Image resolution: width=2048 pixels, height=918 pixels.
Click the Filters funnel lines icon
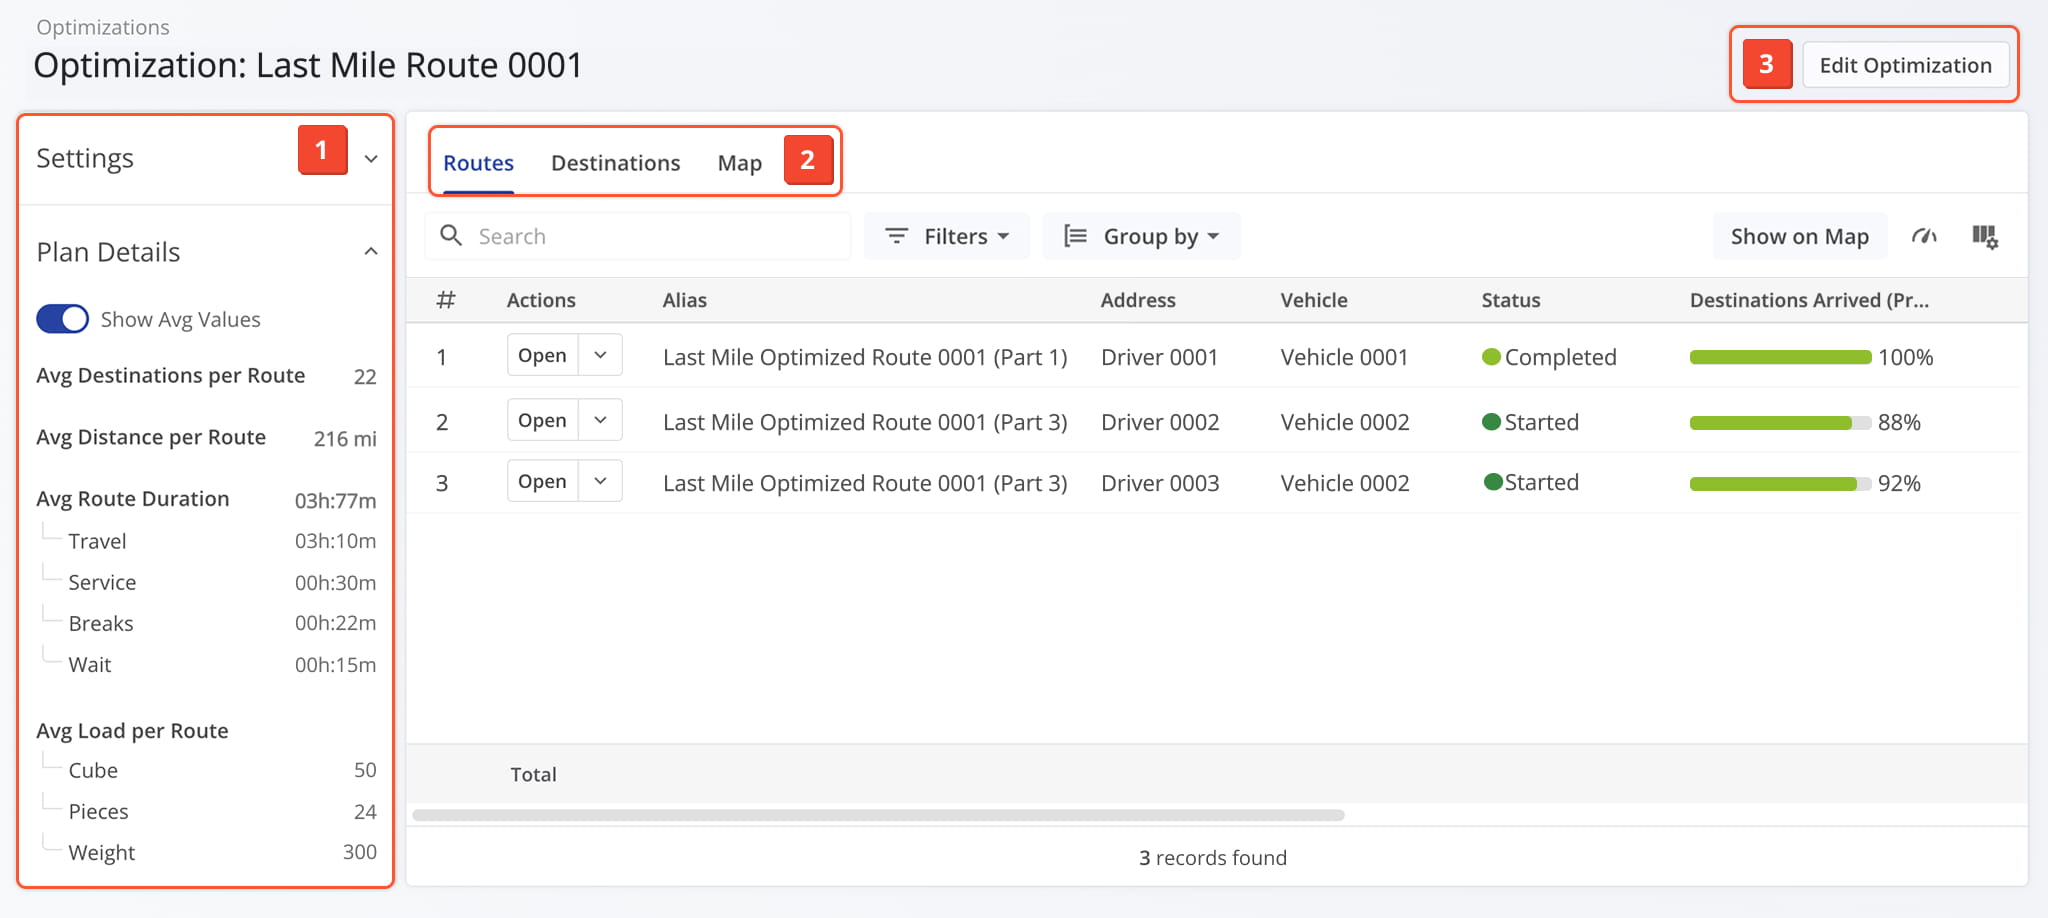point(896,236)
